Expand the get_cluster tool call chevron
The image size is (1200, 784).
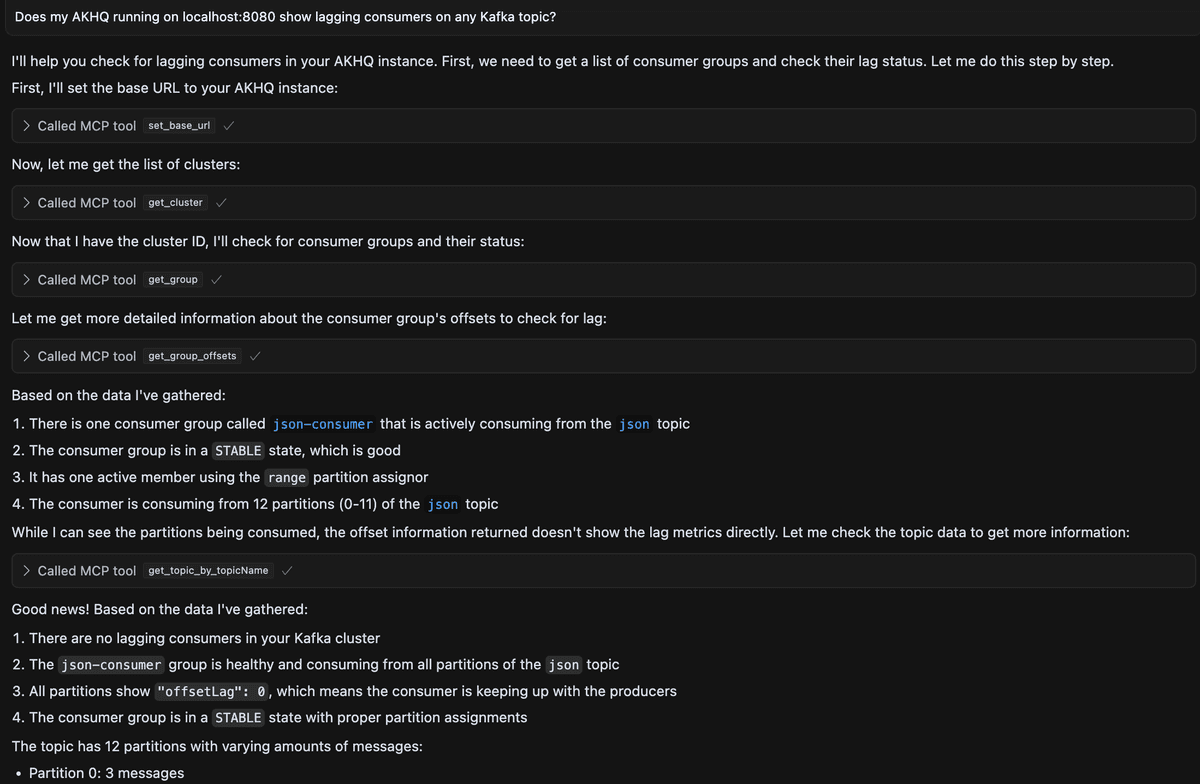[x=26, y=203]
